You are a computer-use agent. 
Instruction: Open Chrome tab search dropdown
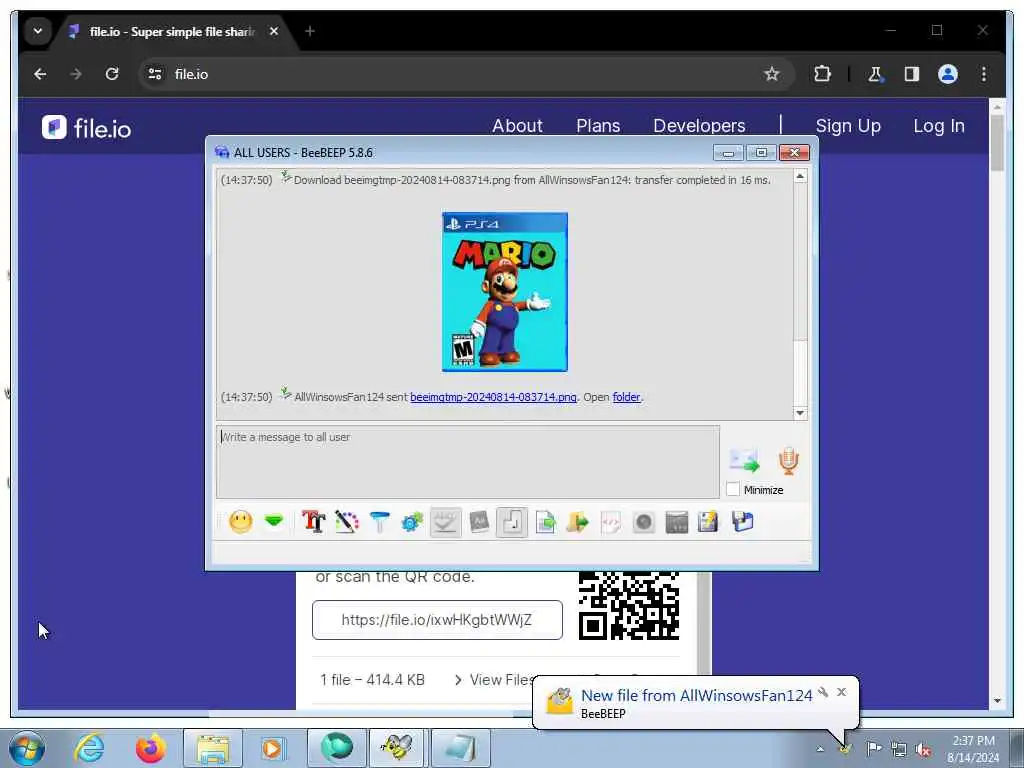[x=38, y=31]
